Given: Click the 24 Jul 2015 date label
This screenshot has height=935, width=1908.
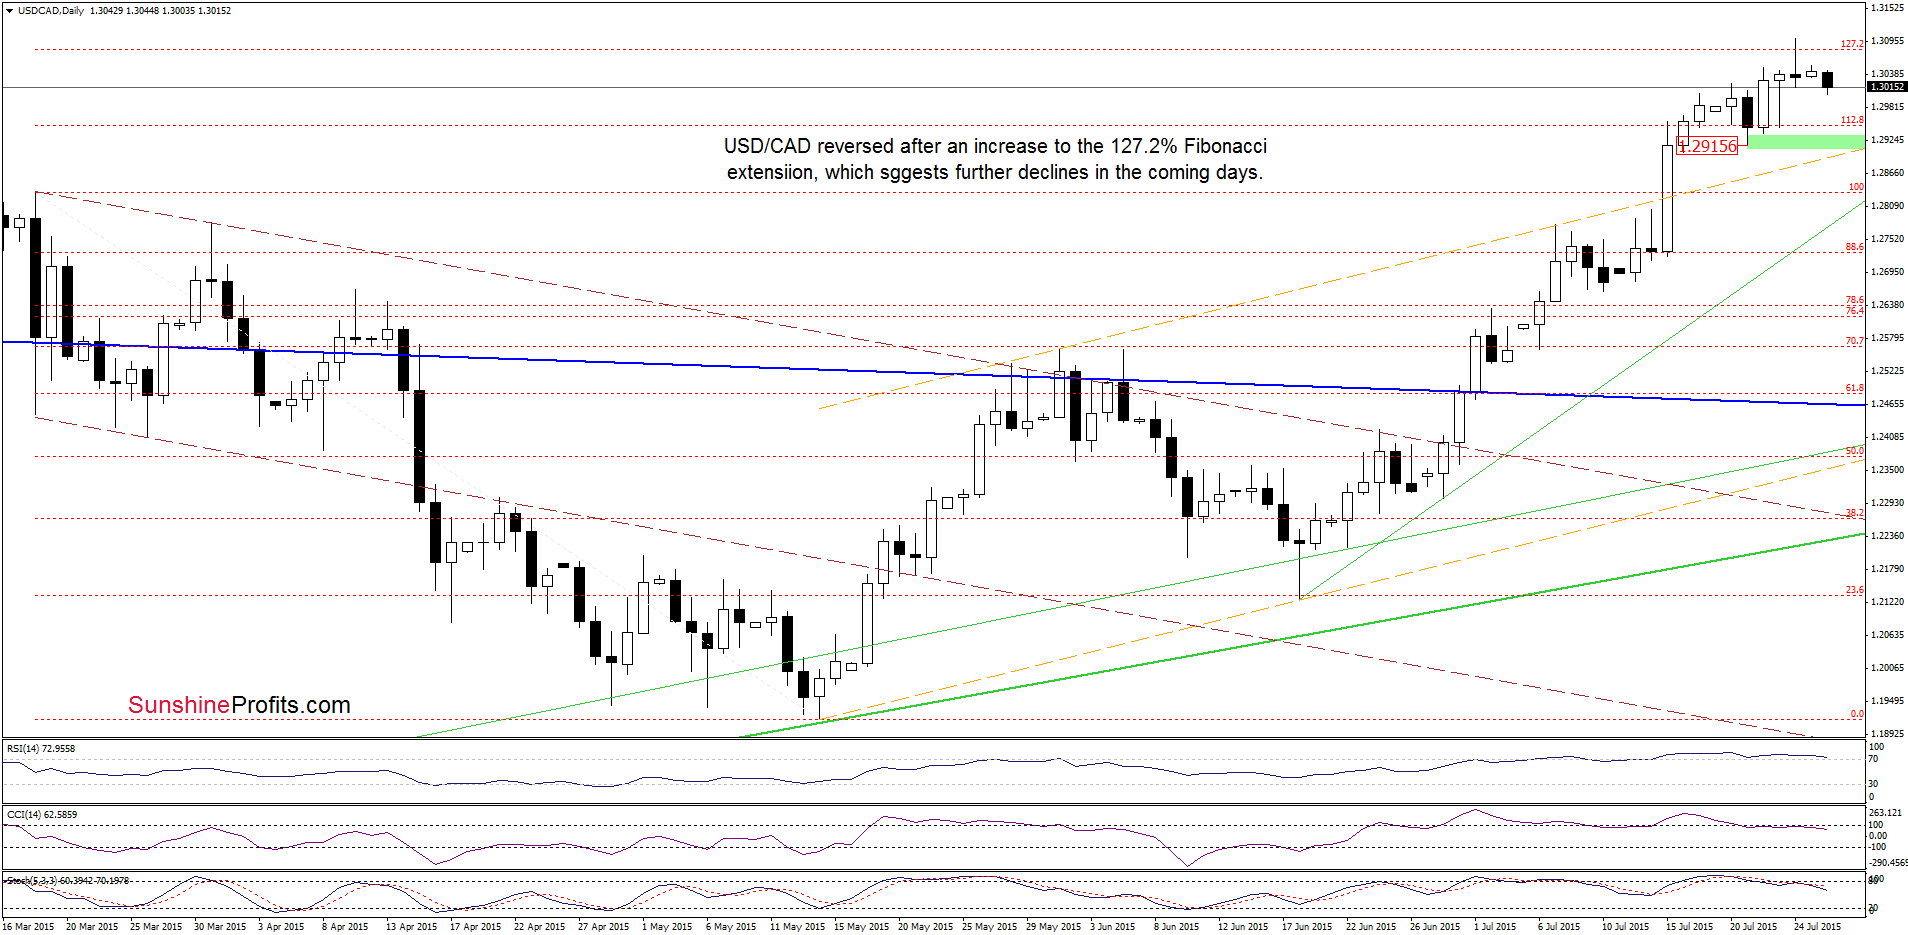Looking at the screenshot, I should (x=1817, y=927).
